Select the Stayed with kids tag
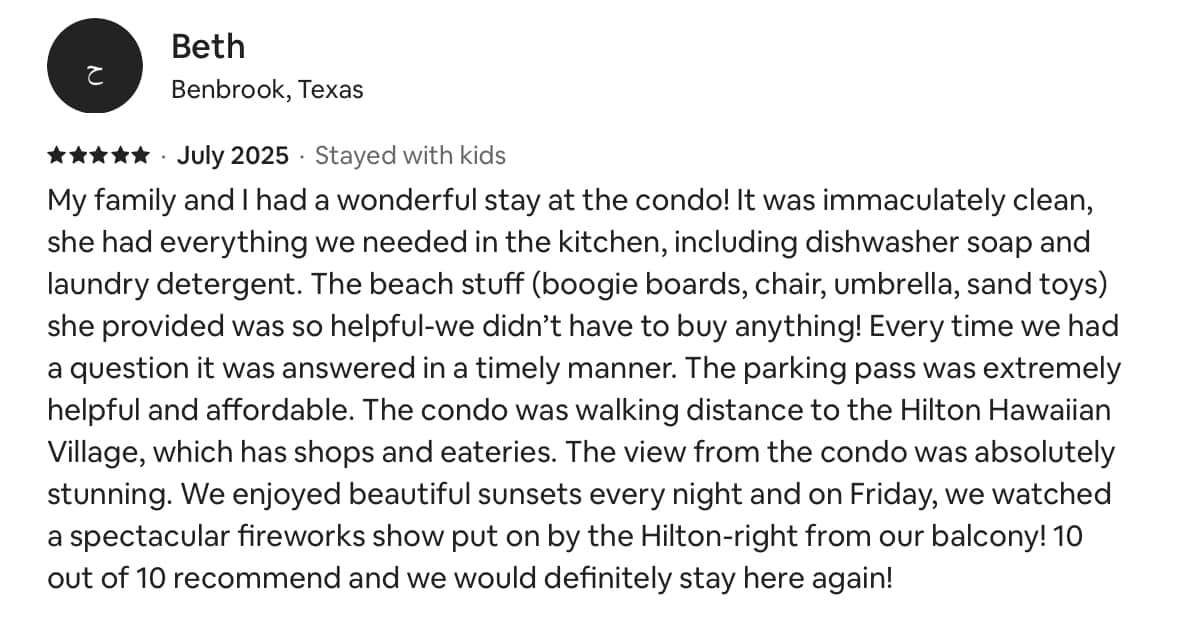 [x=410, y=156]
